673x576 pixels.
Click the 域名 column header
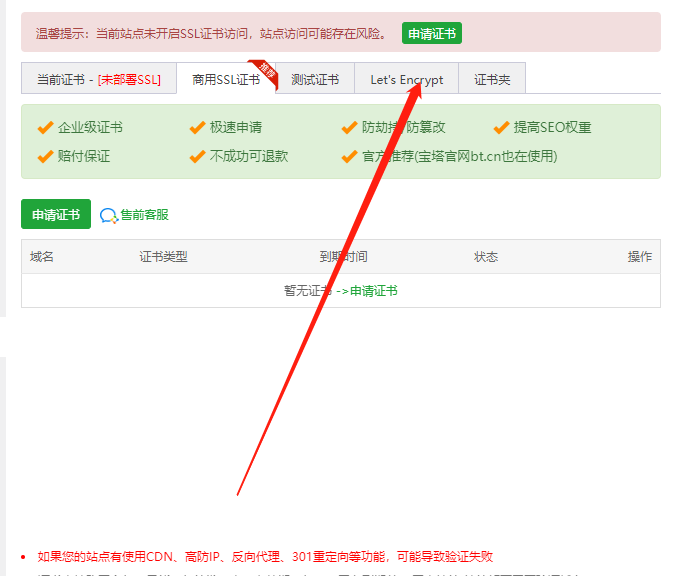[42, 257]
